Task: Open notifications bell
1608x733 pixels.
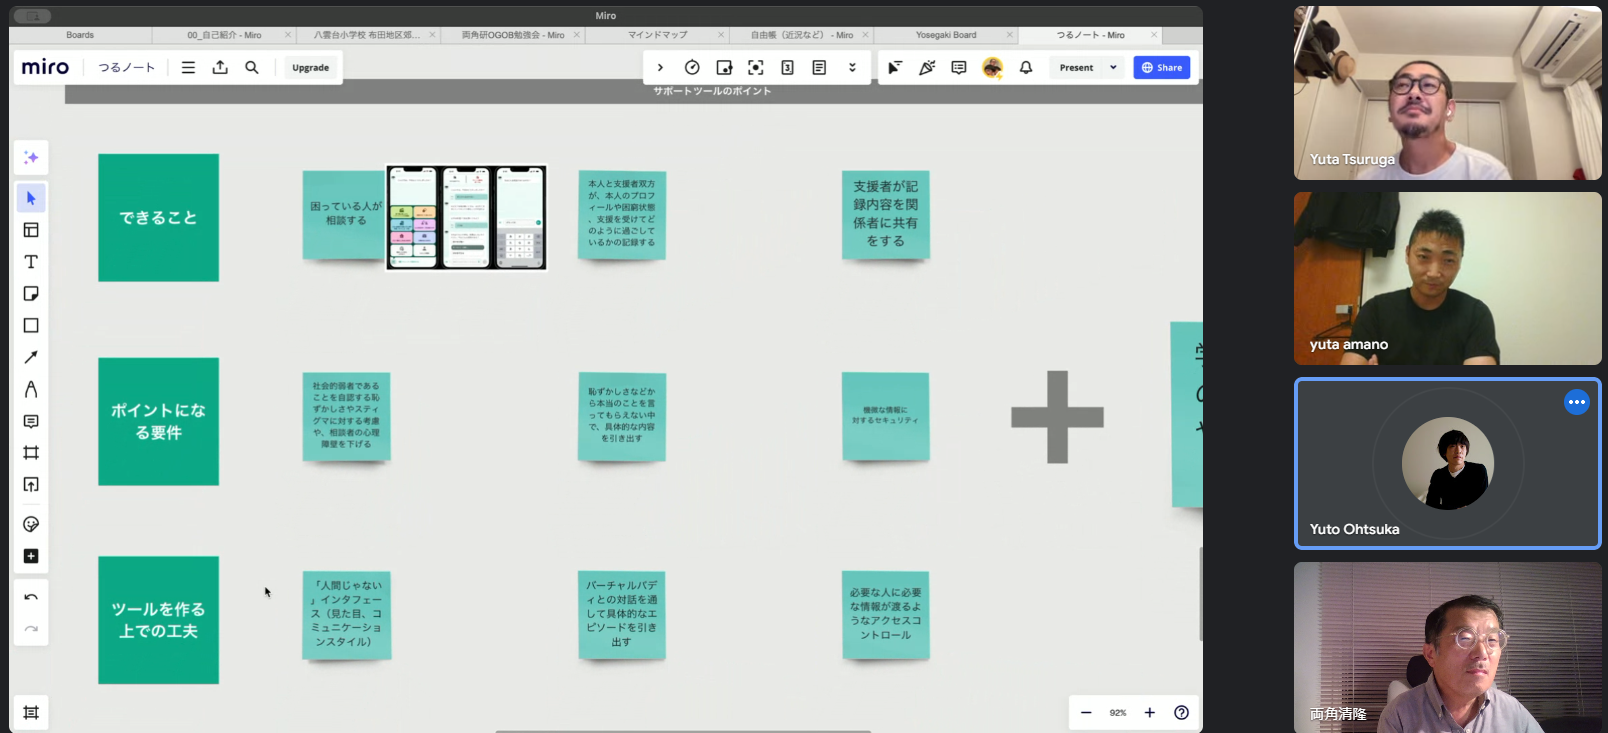Action: click(x=1026, y=68)
